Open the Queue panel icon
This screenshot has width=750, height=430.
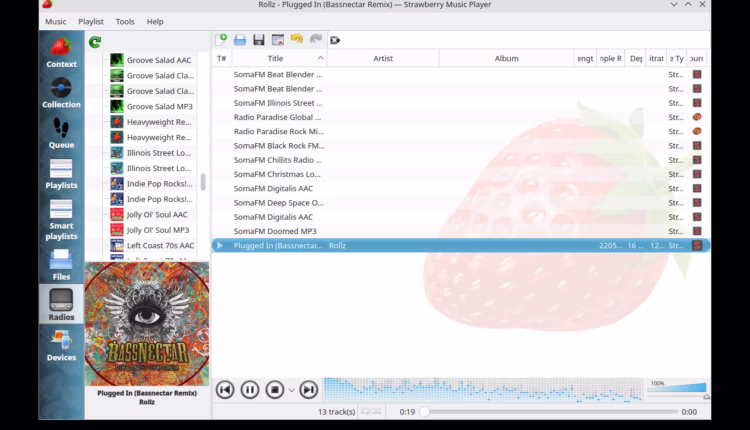click(61, 134)
